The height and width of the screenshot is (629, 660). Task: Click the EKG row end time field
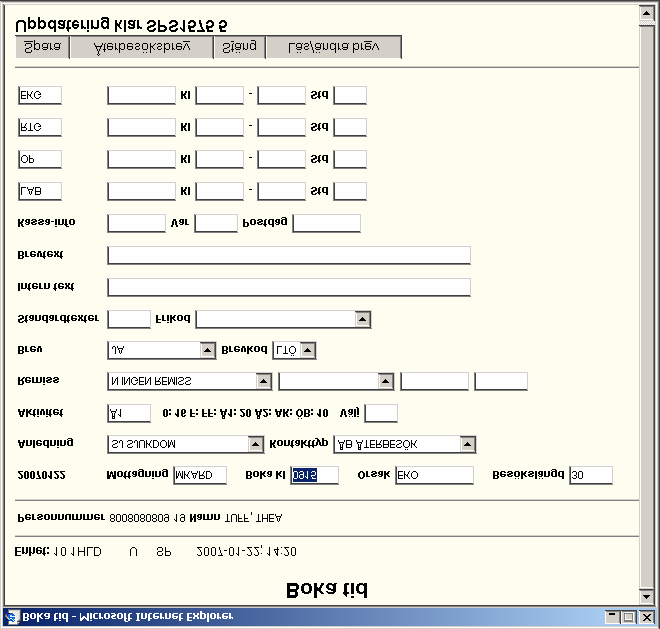[281, 95]
